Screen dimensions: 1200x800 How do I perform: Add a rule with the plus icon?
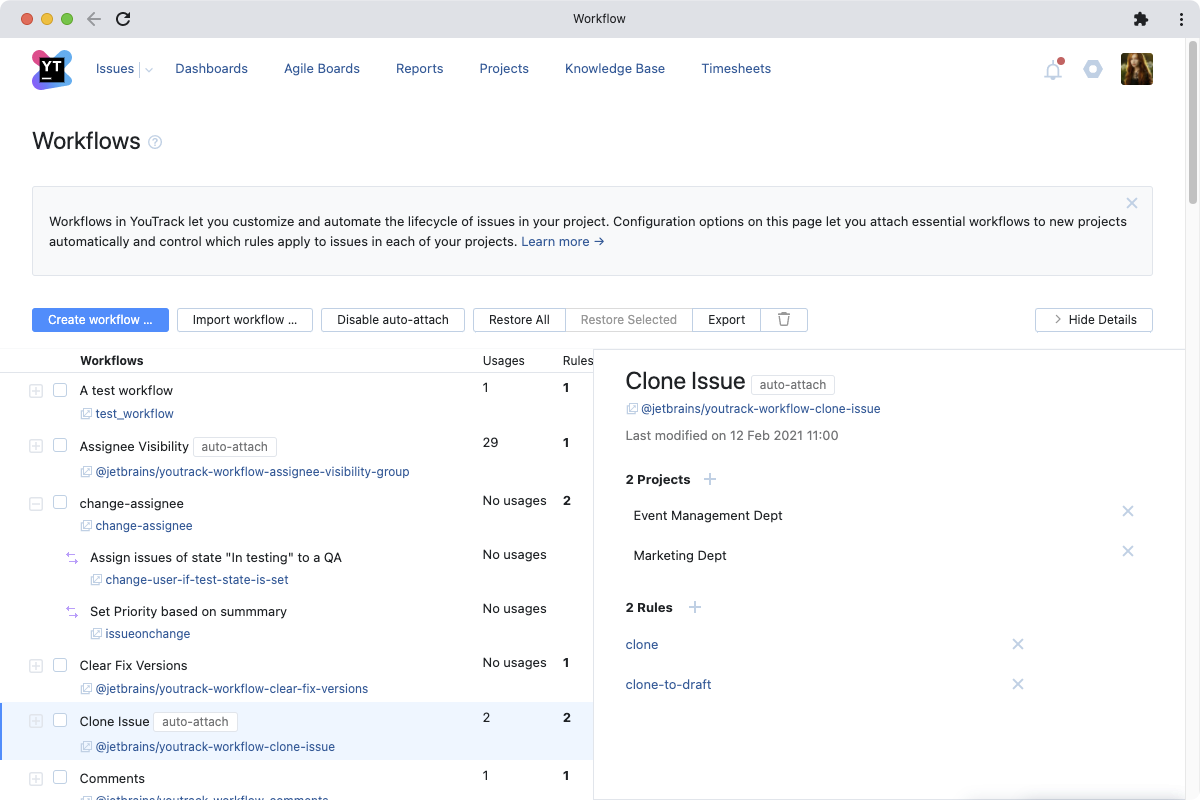coord(695,608)
